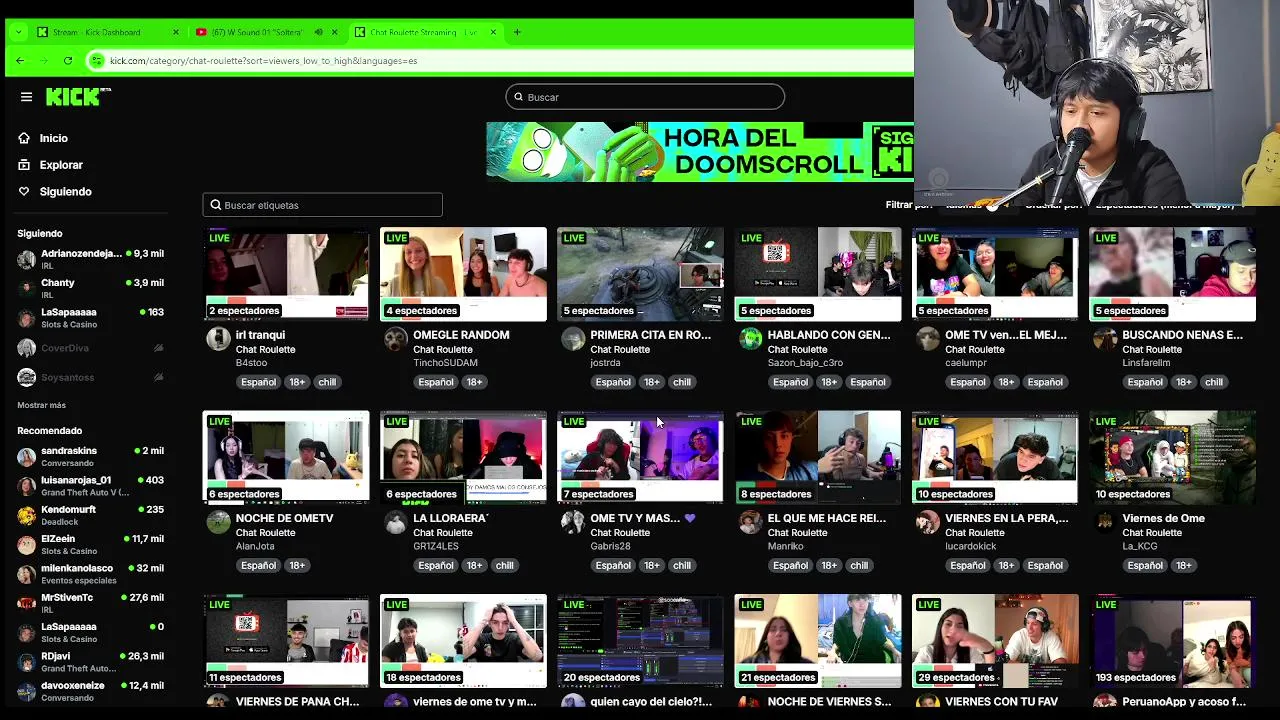This screenshot has height=720, width=1280.
Task: Open Chat Roulette category under BUSCANDO NENAS
Action: click(1152, 349)
